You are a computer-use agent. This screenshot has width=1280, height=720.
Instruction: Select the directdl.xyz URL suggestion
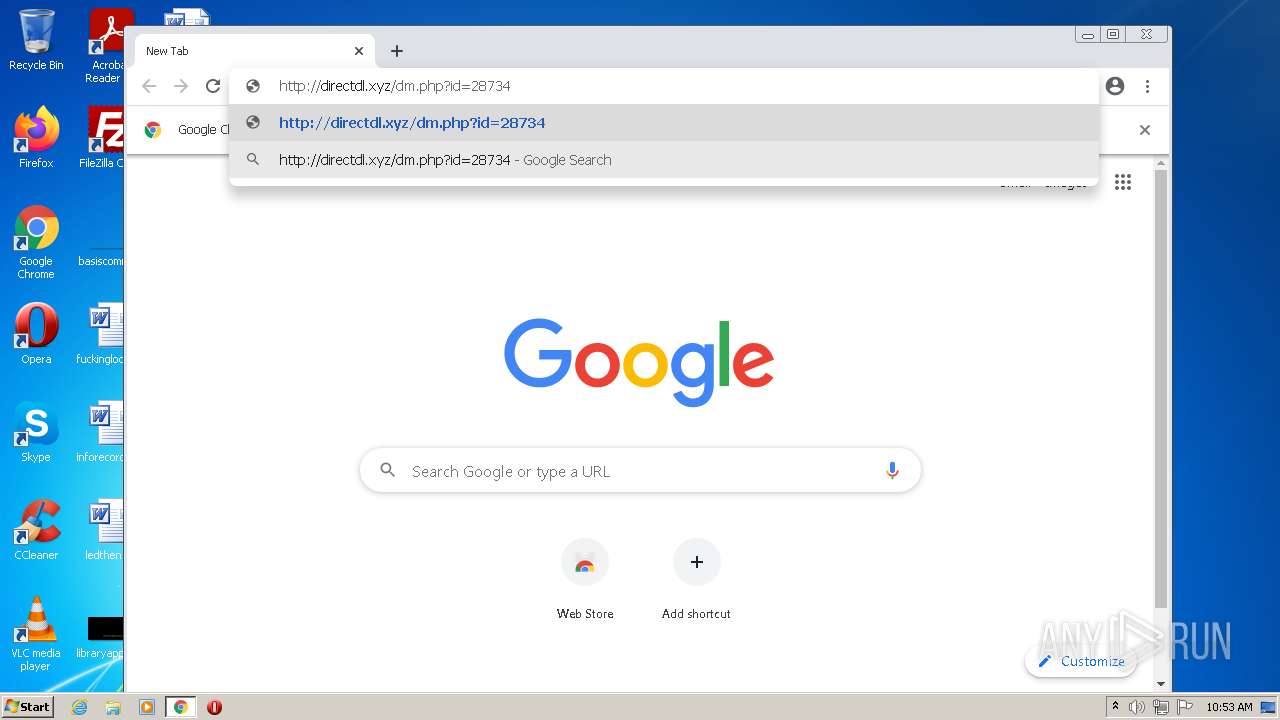pos(664,123)
